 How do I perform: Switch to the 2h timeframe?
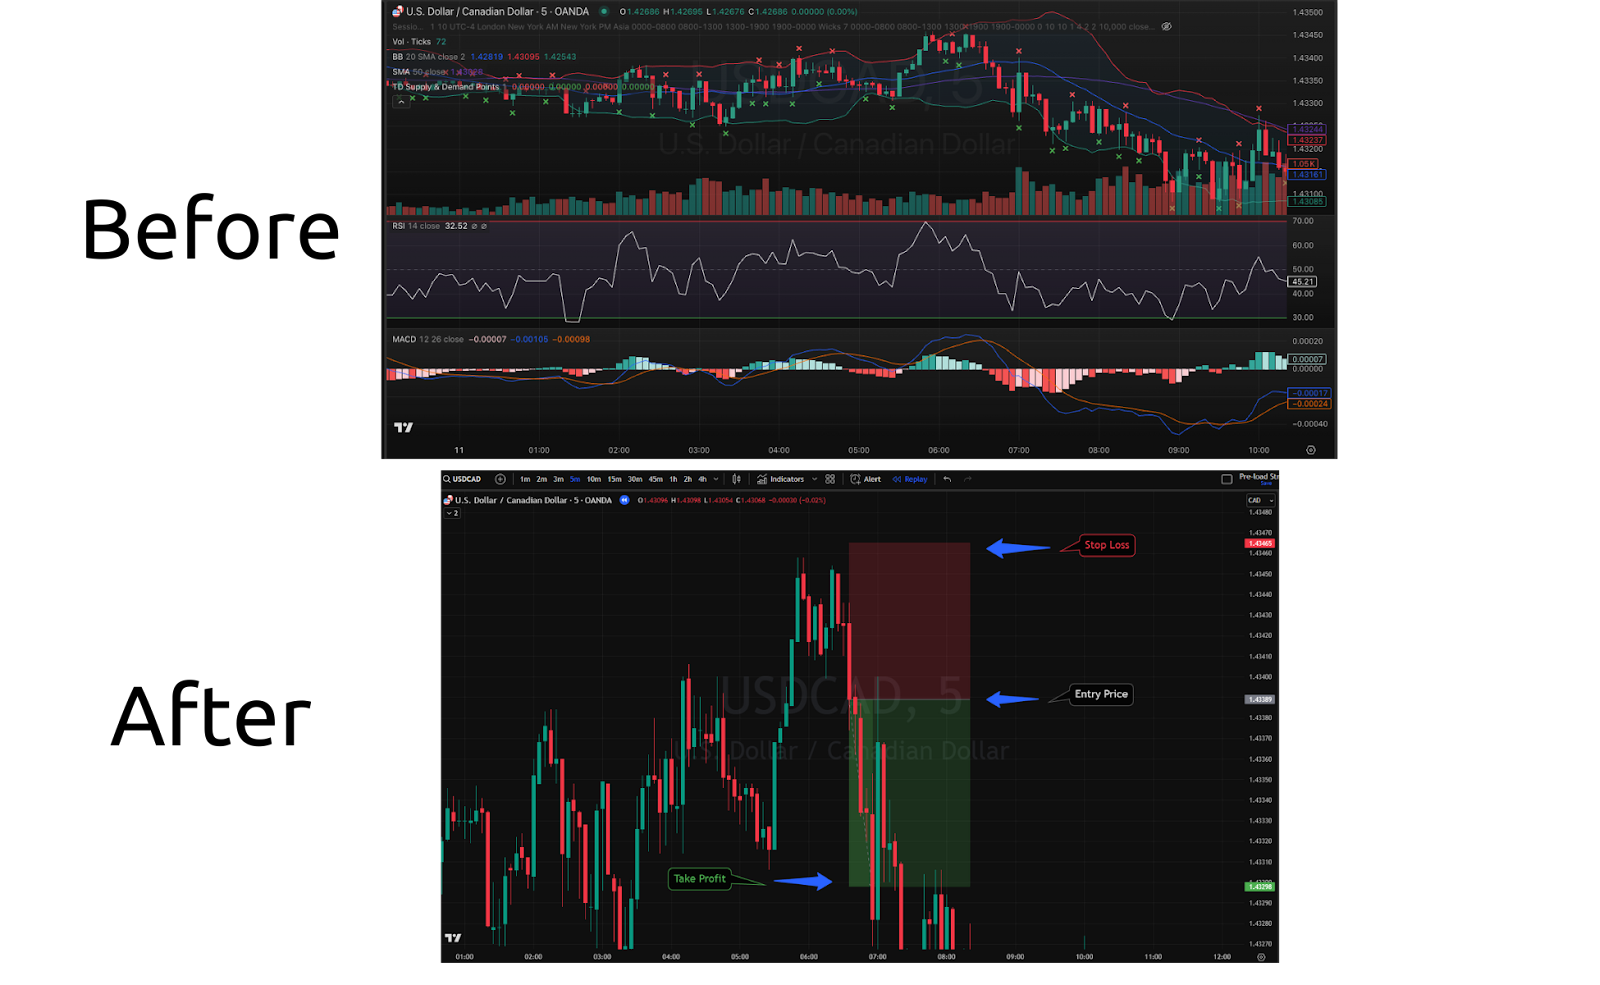pyautogui.click(x=687, y=479)
